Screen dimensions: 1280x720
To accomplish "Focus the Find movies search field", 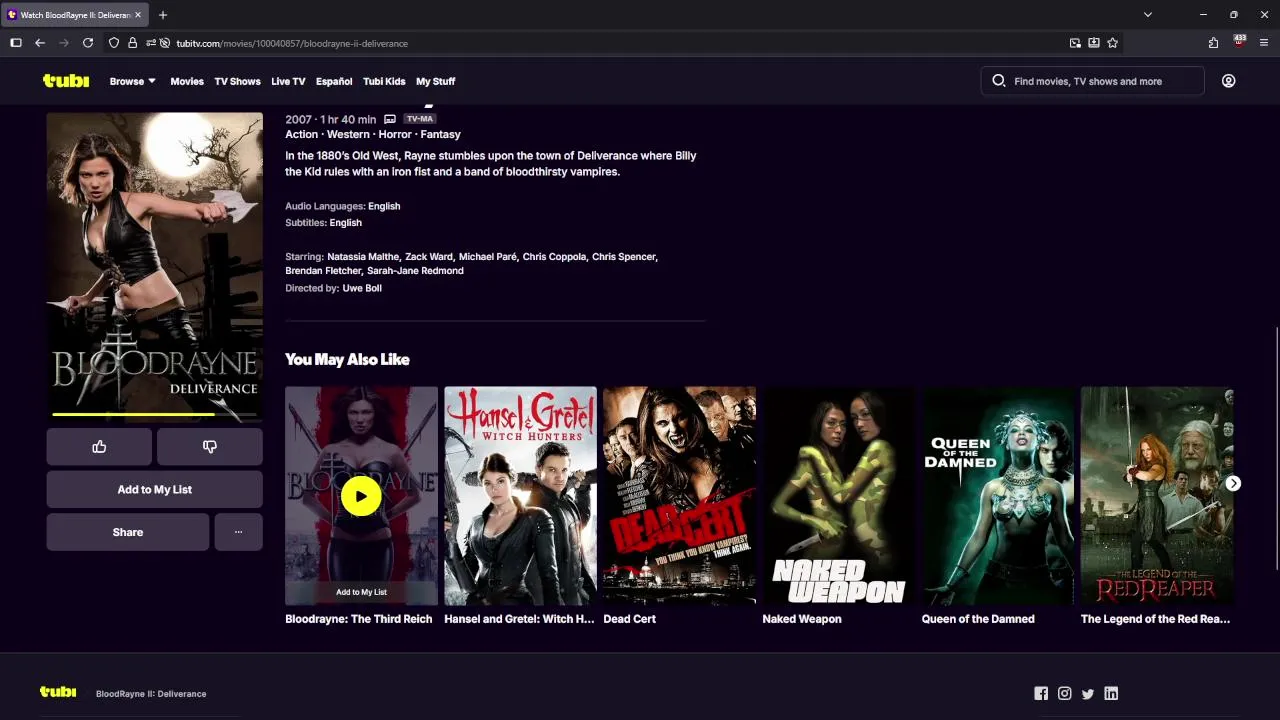I will click(1093, 81).
